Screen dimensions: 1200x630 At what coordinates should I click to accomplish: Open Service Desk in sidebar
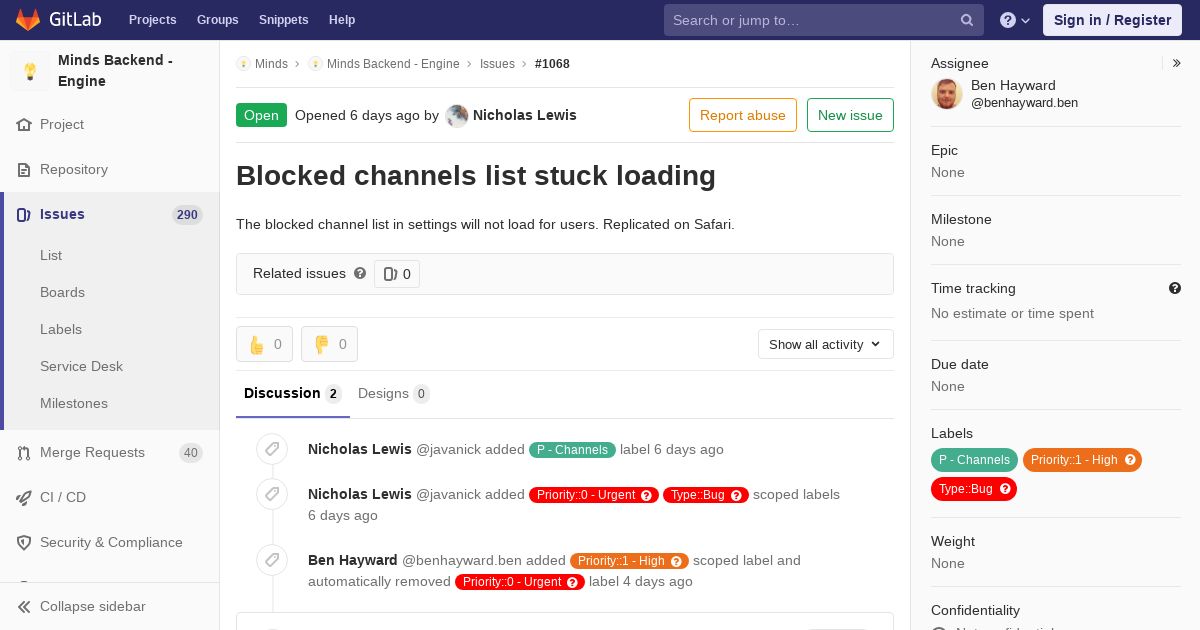click(81, 367)
